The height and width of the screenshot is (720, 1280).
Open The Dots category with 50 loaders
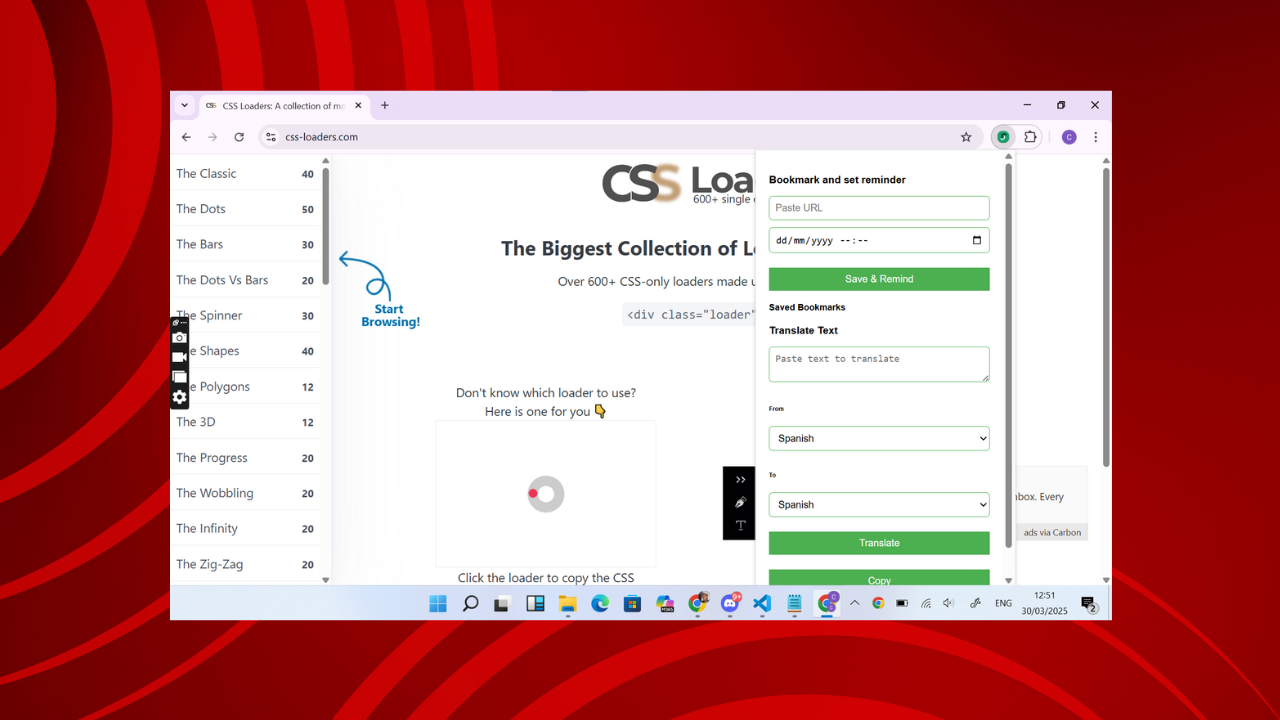point(245,209)
